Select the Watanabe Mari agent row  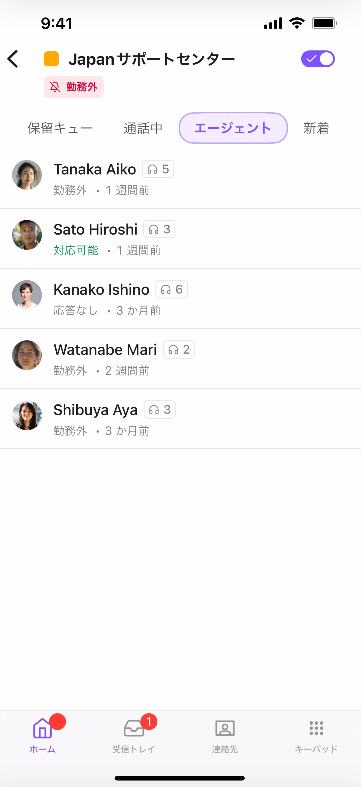[x=180, y=359]
